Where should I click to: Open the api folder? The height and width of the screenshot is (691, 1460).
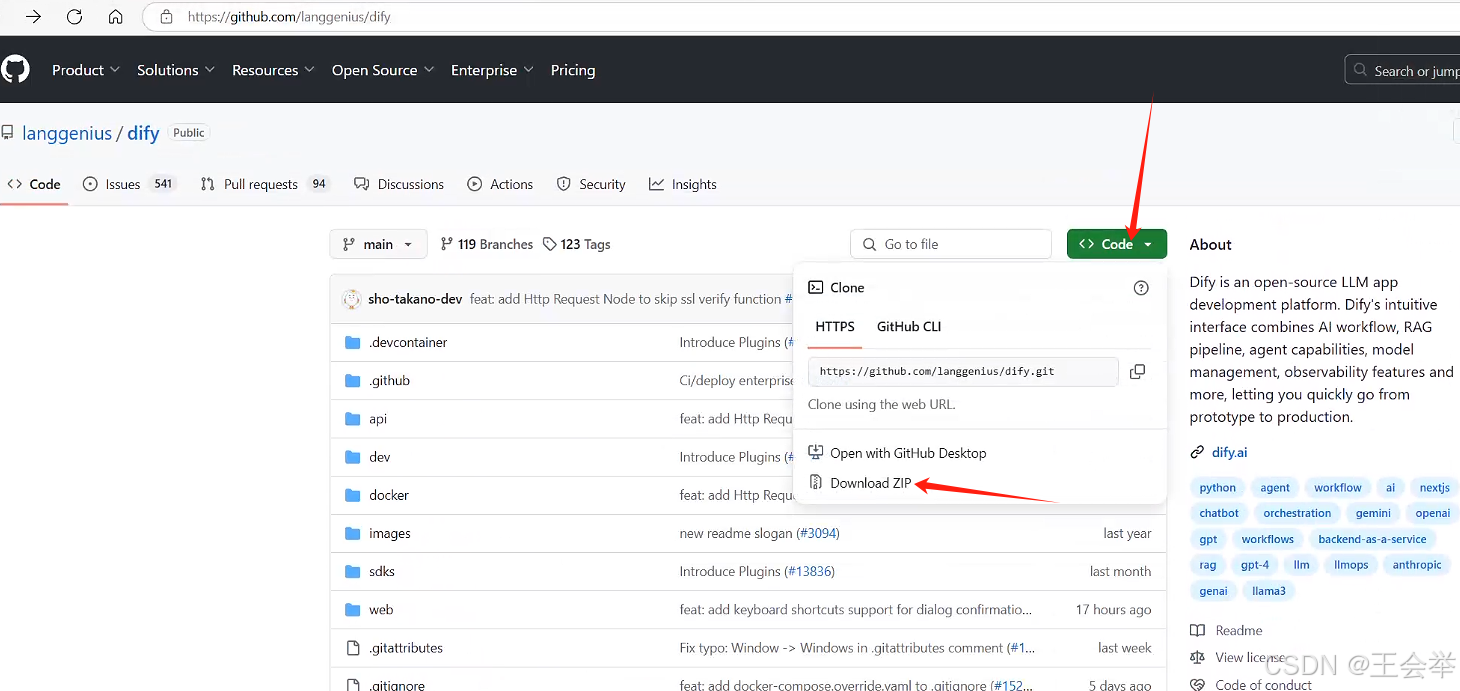point(378,419)
